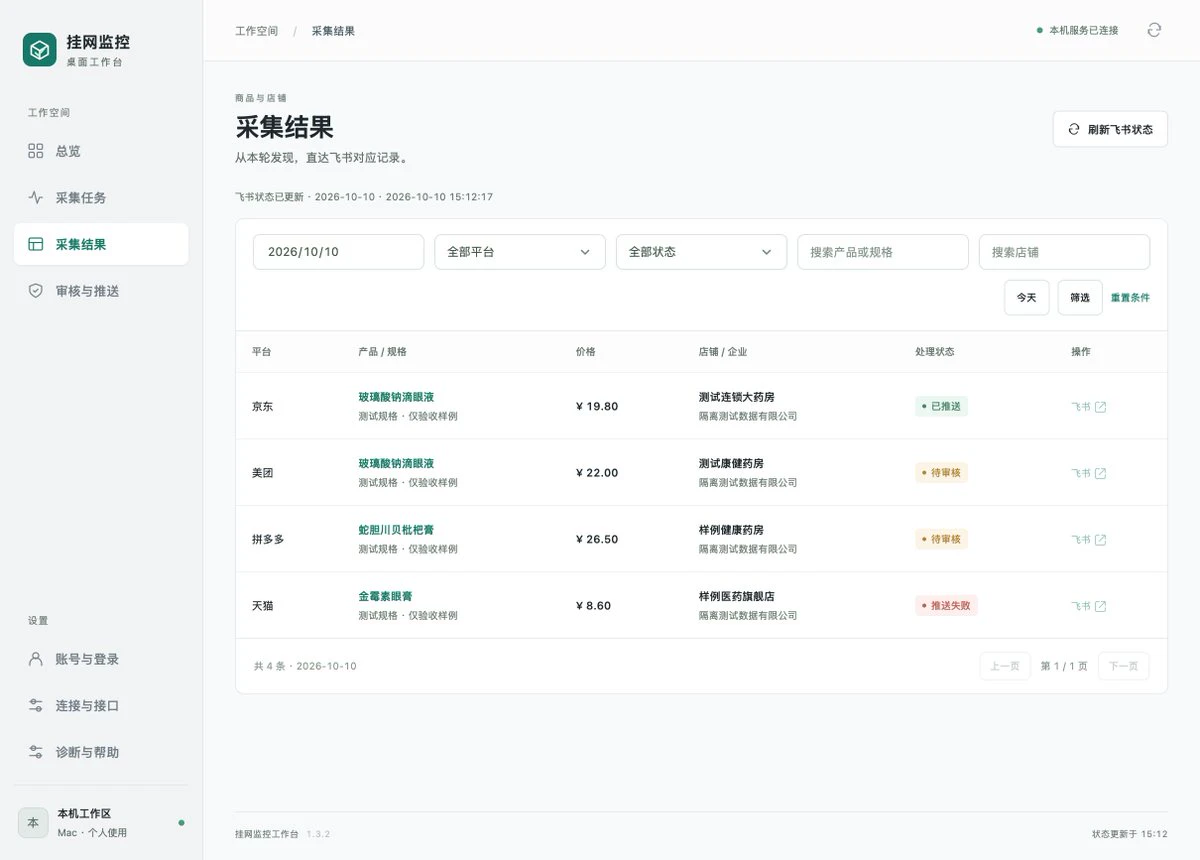Open the 蛇胆川贝枇杷膏 product link
This screenshot has width=1200, height=860.
click(x=396, y=530)
